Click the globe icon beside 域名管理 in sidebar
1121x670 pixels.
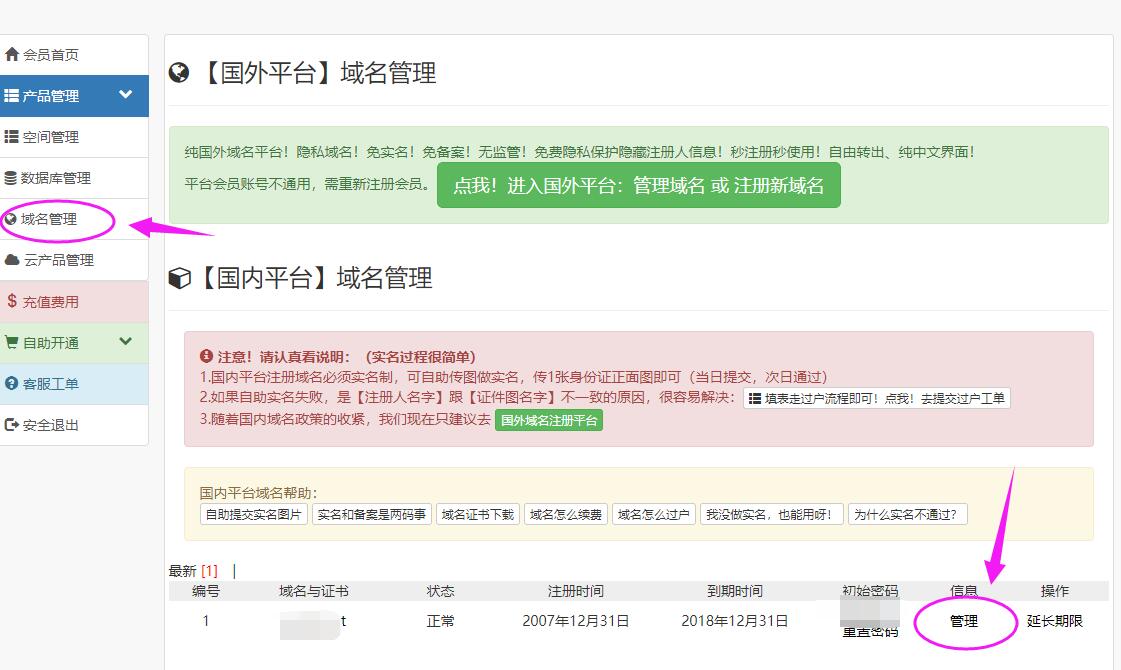click(x=11, y=220)
